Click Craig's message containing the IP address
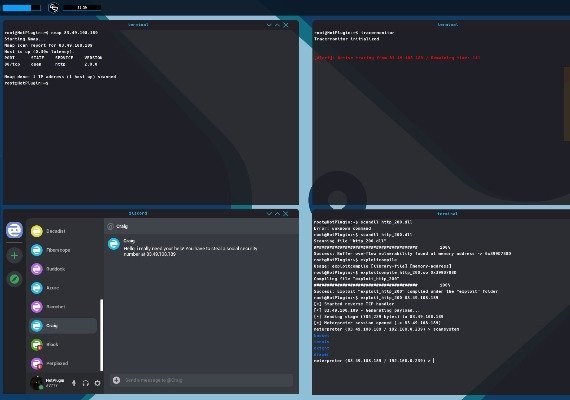 click(190, 251)
